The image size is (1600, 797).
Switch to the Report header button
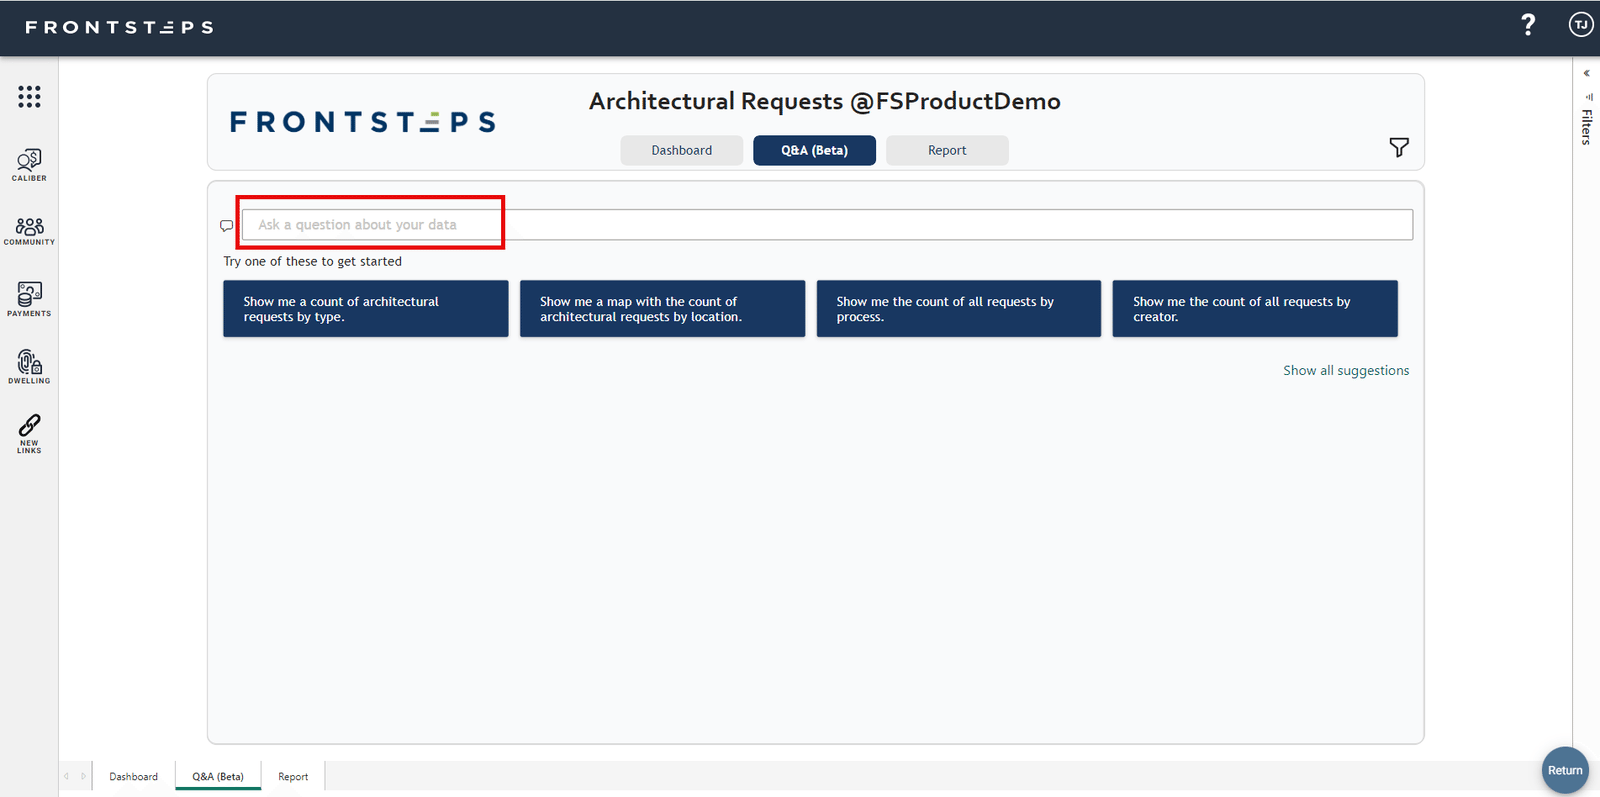point(947,150)
